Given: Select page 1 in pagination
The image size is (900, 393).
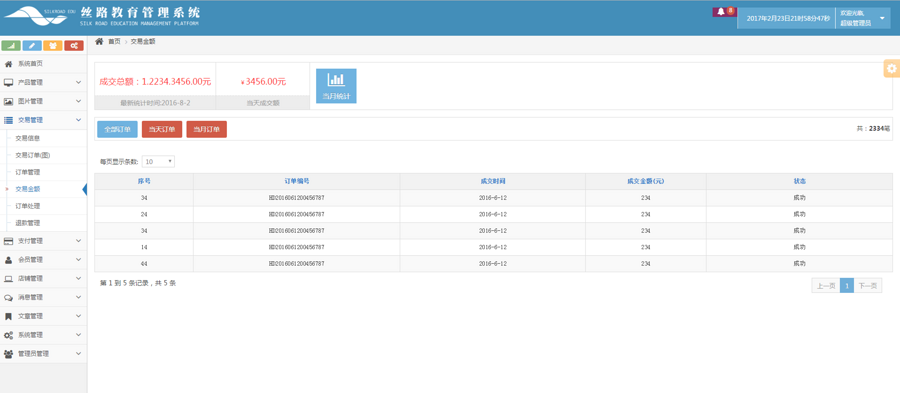Looking at the screenshot, I should pyautogui.click(x=847, y=286).
